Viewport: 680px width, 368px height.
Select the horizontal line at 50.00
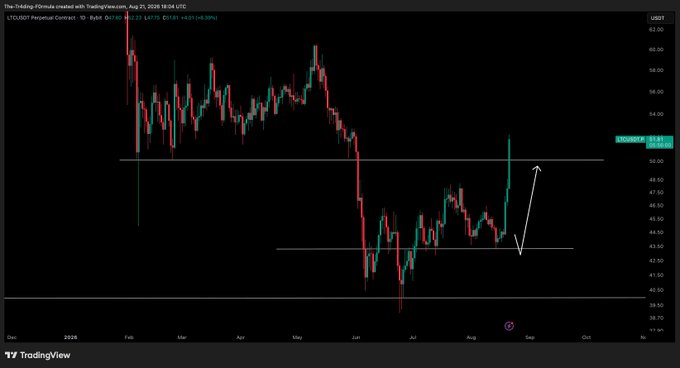pos(361,160)
